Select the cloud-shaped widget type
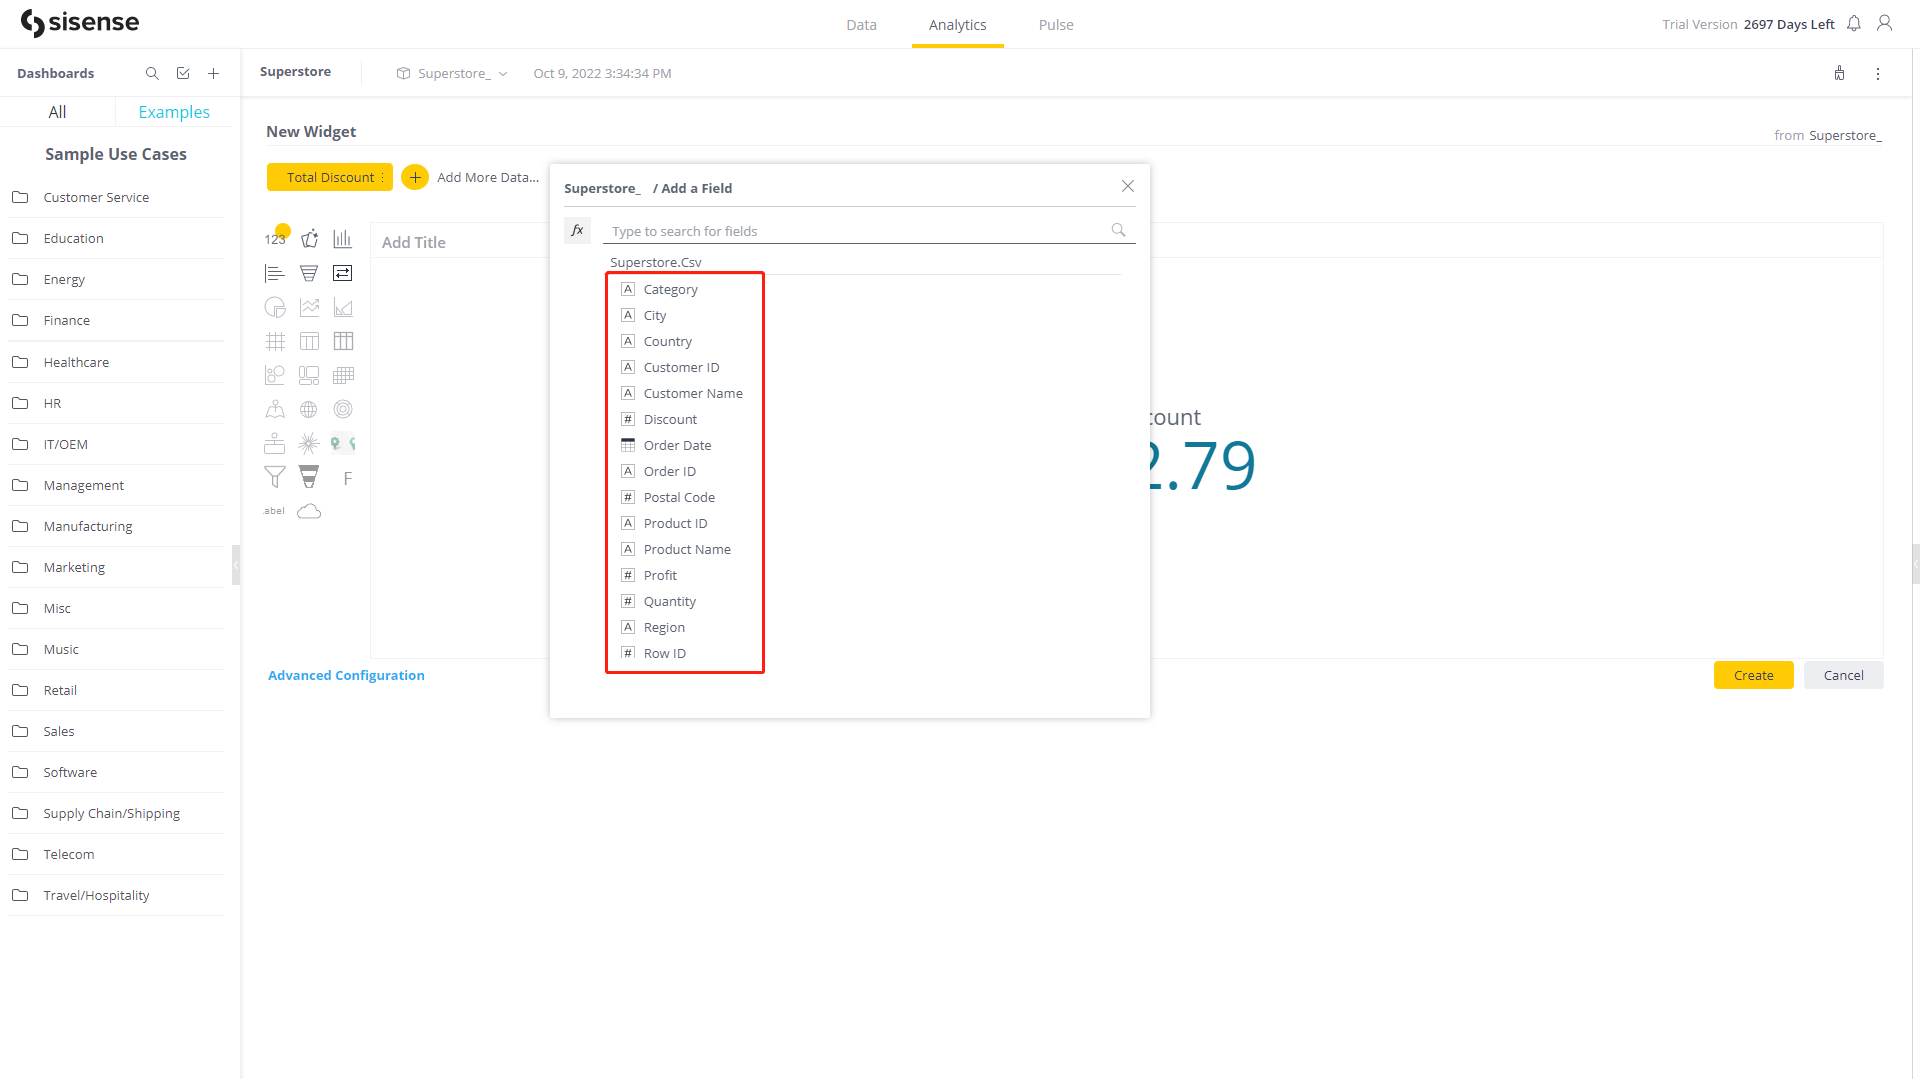Screen dimensions: 1920x1079 point(309,511)
